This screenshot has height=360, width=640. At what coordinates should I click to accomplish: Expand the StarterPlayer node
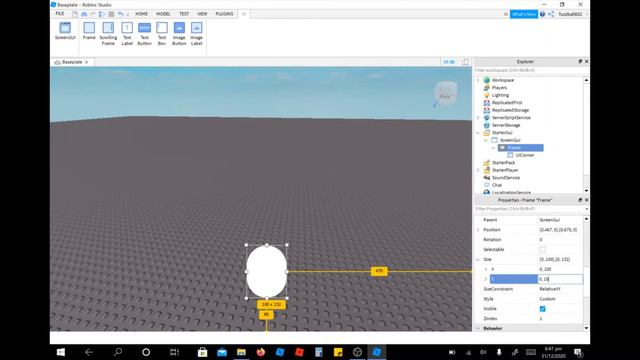[x=478, y=170]
